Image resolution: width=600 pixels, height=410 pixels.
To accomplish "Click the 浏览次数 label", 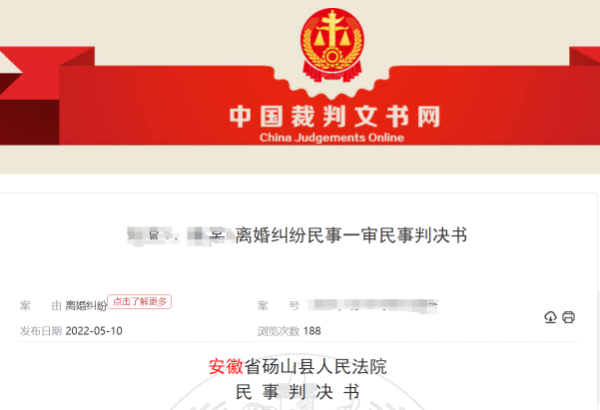I will [x=278, y=331].
